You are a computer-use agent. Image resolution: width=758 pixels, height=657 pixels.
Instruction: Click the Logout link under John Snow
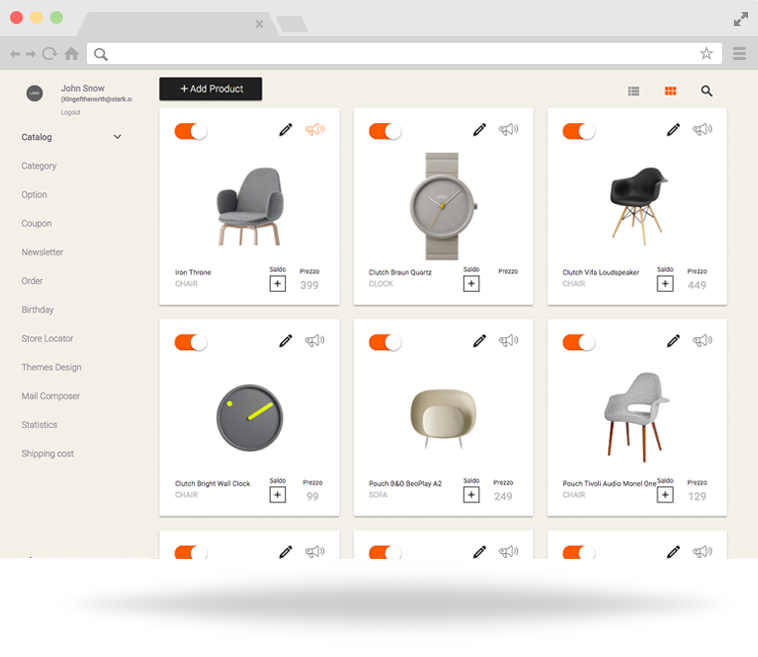coord(70,112)
